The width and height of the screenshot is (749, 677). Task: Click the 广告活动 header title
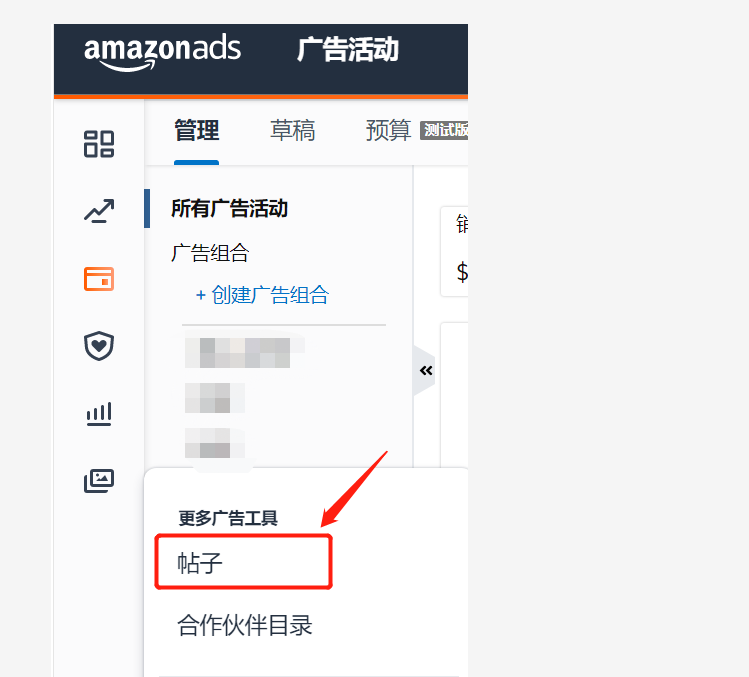tap(348, 49)
